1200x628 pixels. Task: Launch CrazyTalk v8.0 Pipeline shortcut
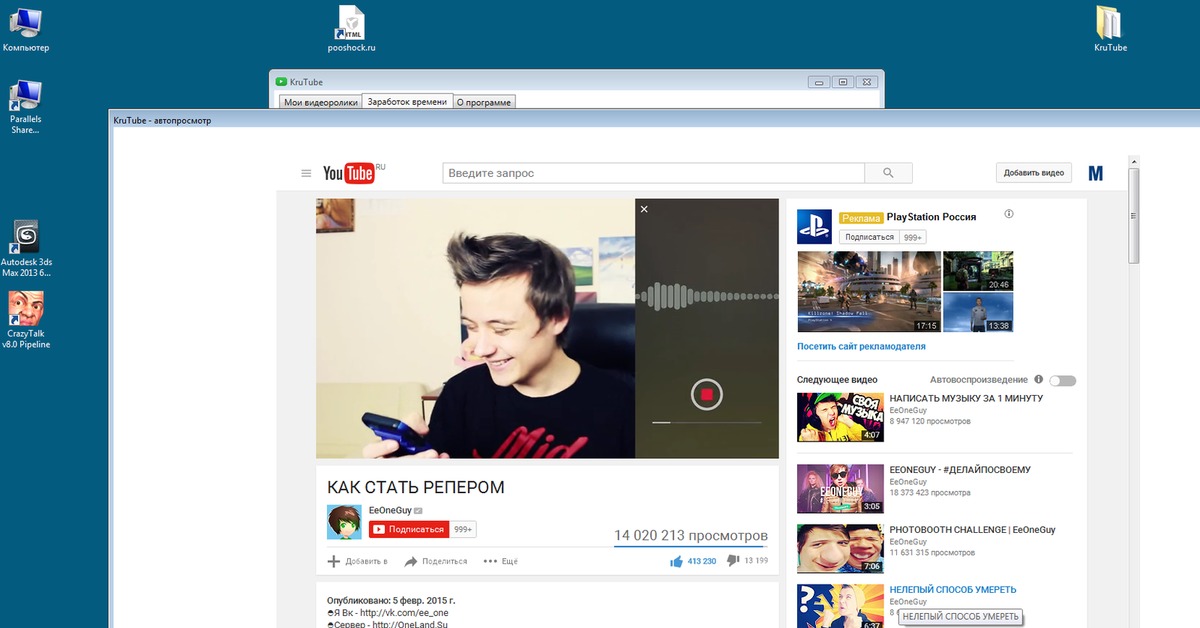point(26,320)
